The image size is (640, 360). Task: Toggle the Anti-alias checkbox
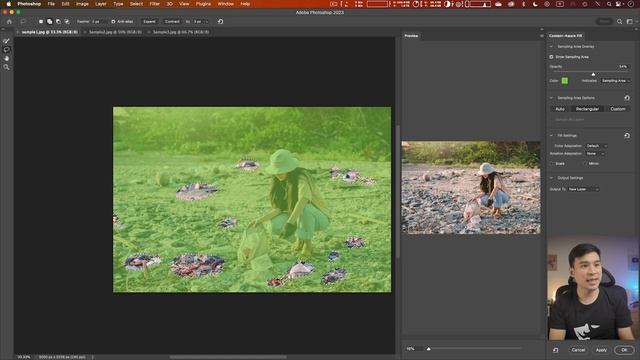click(113, 21)
